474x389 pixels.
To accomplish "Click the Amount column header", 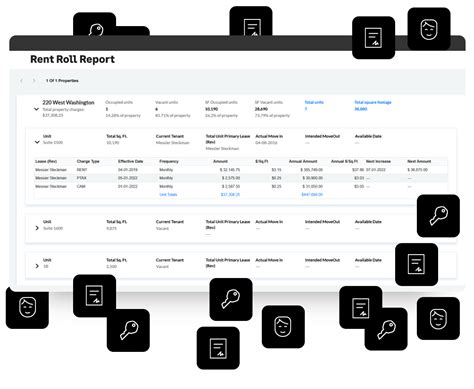I will pos(220,161).
